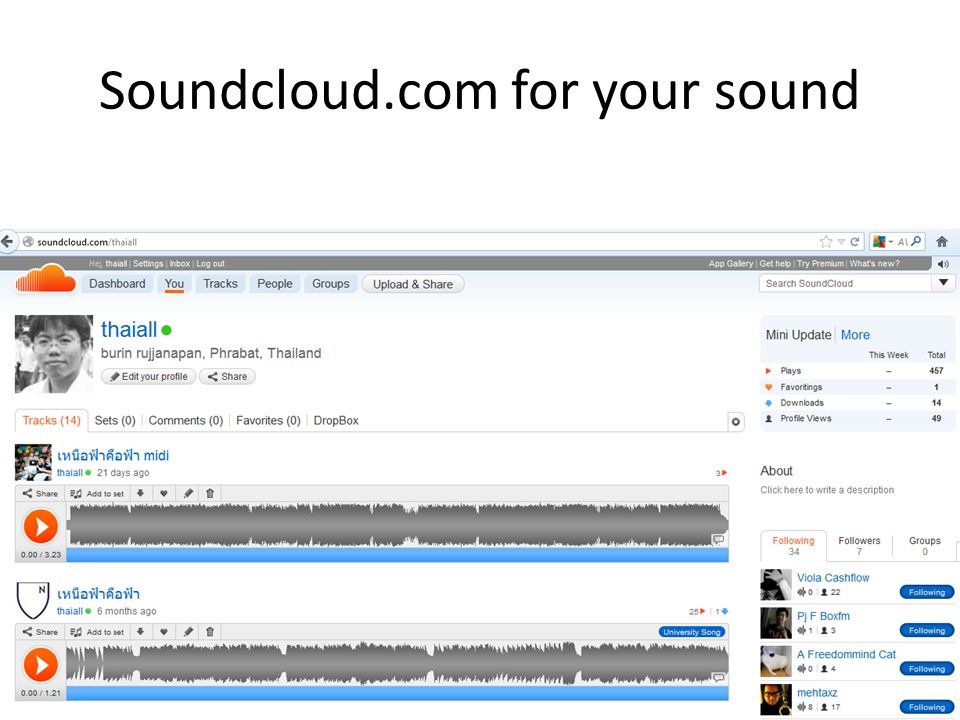Open the DropBox tab
The height and width of the screenshot is (720, 960).
click(336, 421)
